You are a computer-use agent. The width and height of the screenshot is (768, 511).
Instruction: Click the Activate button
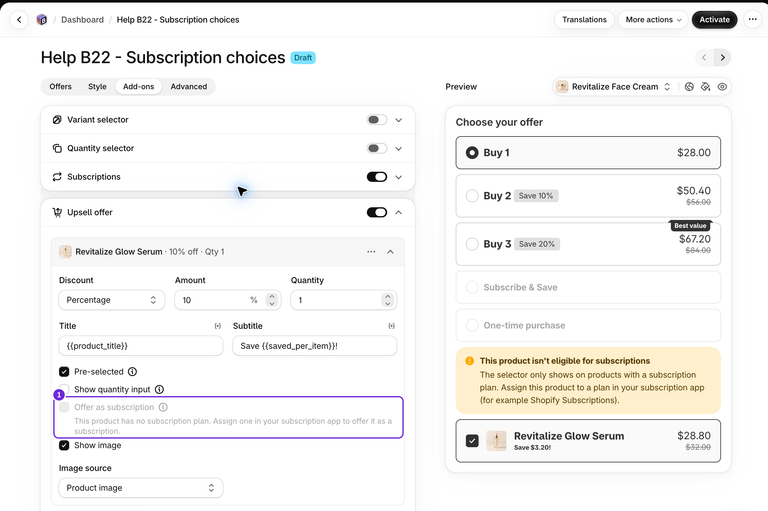tap(715, 20)
